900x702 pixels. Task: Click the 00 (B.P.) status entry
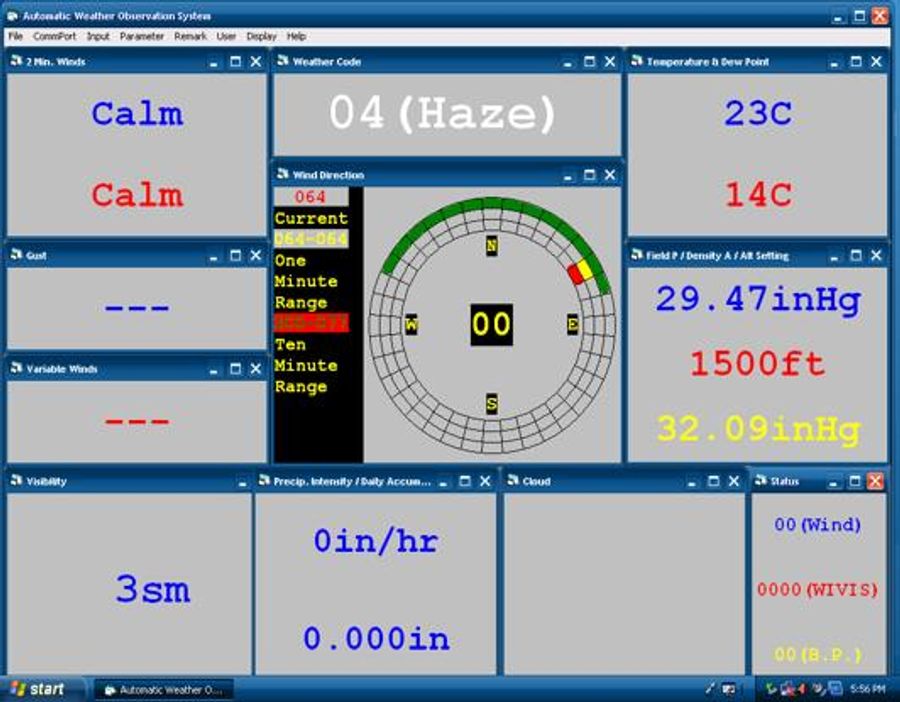(x=817, y=654)
